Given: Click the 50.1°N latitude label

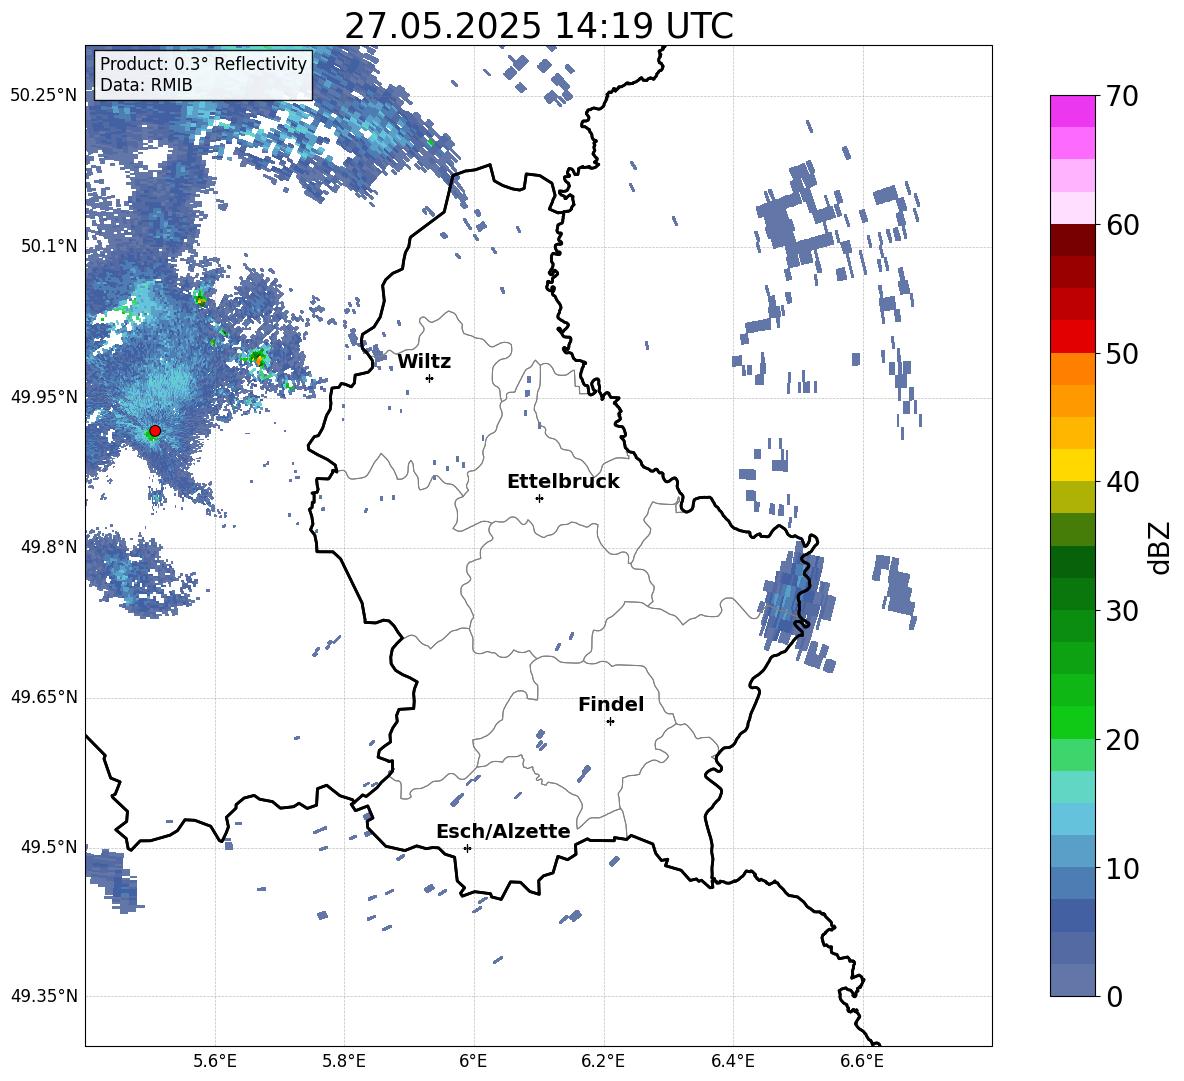Looking at the screenshot, I should coord(48,247).
